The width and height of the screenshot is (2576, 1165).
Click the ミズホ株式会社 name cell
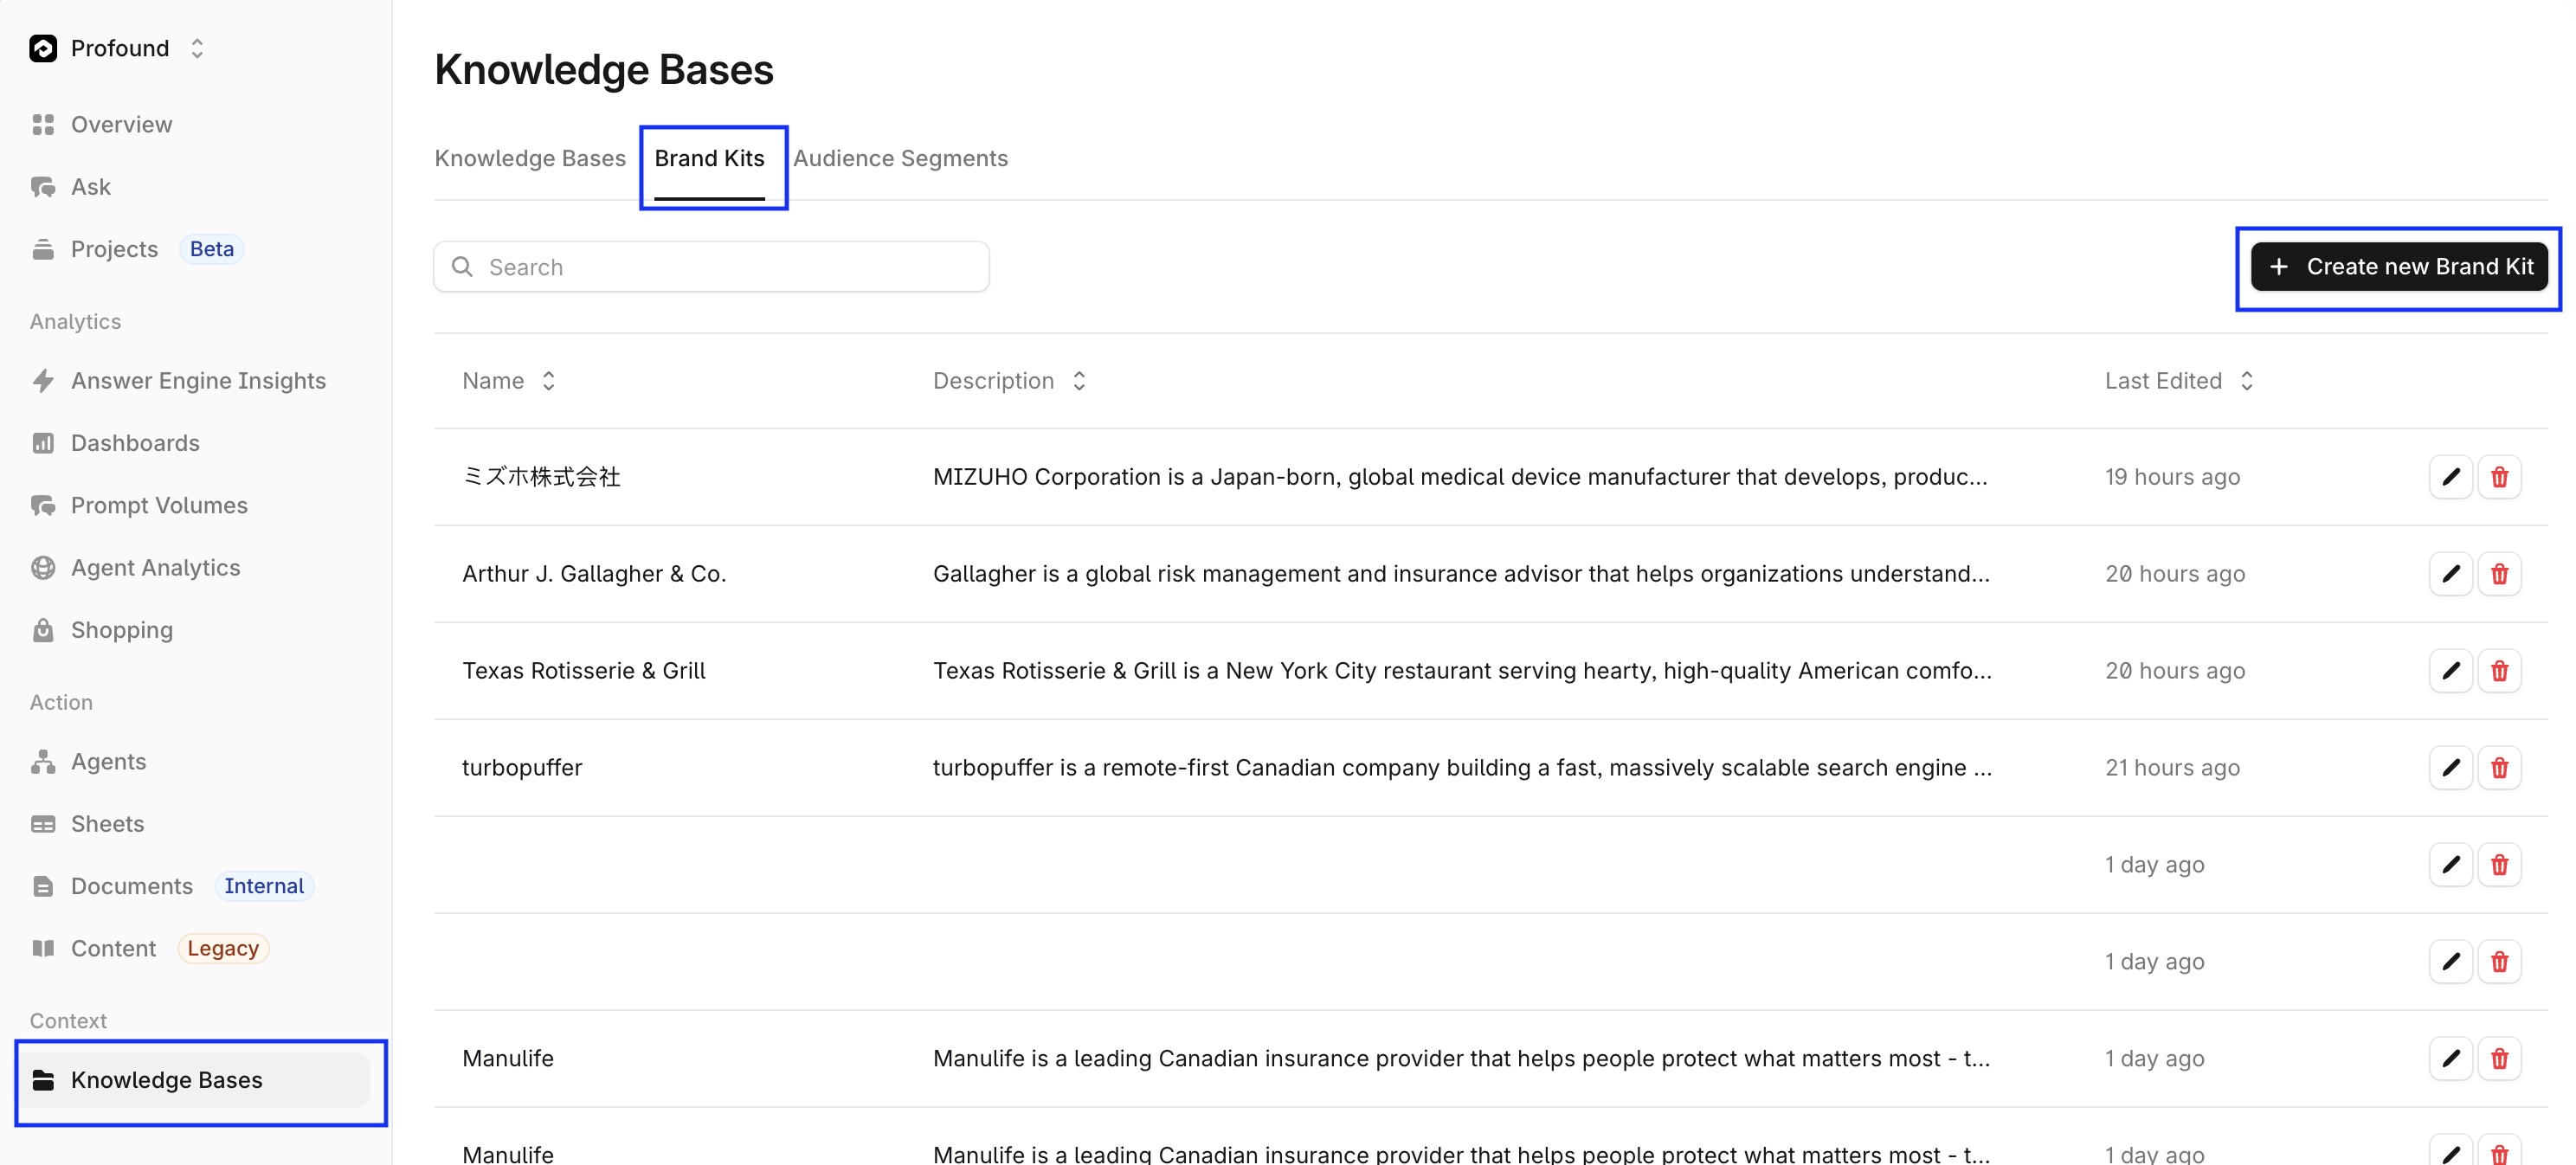coord(541,477)
